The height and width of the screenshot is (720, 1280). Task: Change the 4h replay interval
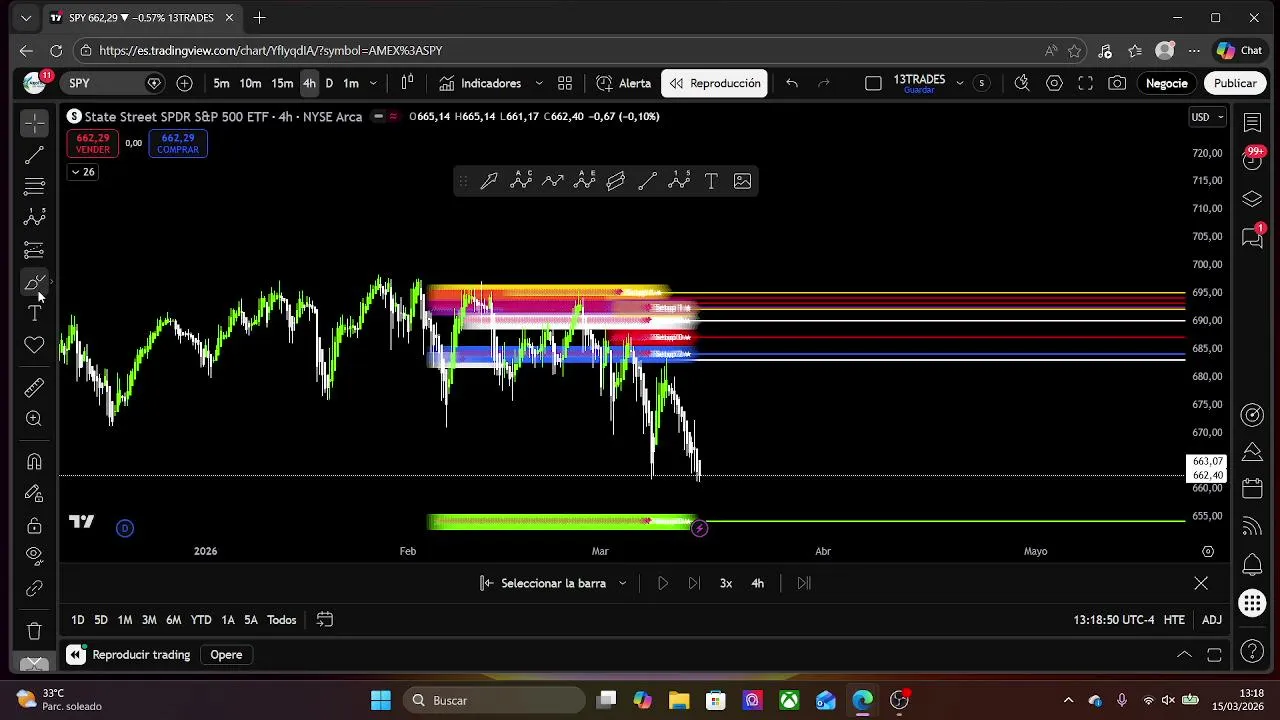click(757, 583)
